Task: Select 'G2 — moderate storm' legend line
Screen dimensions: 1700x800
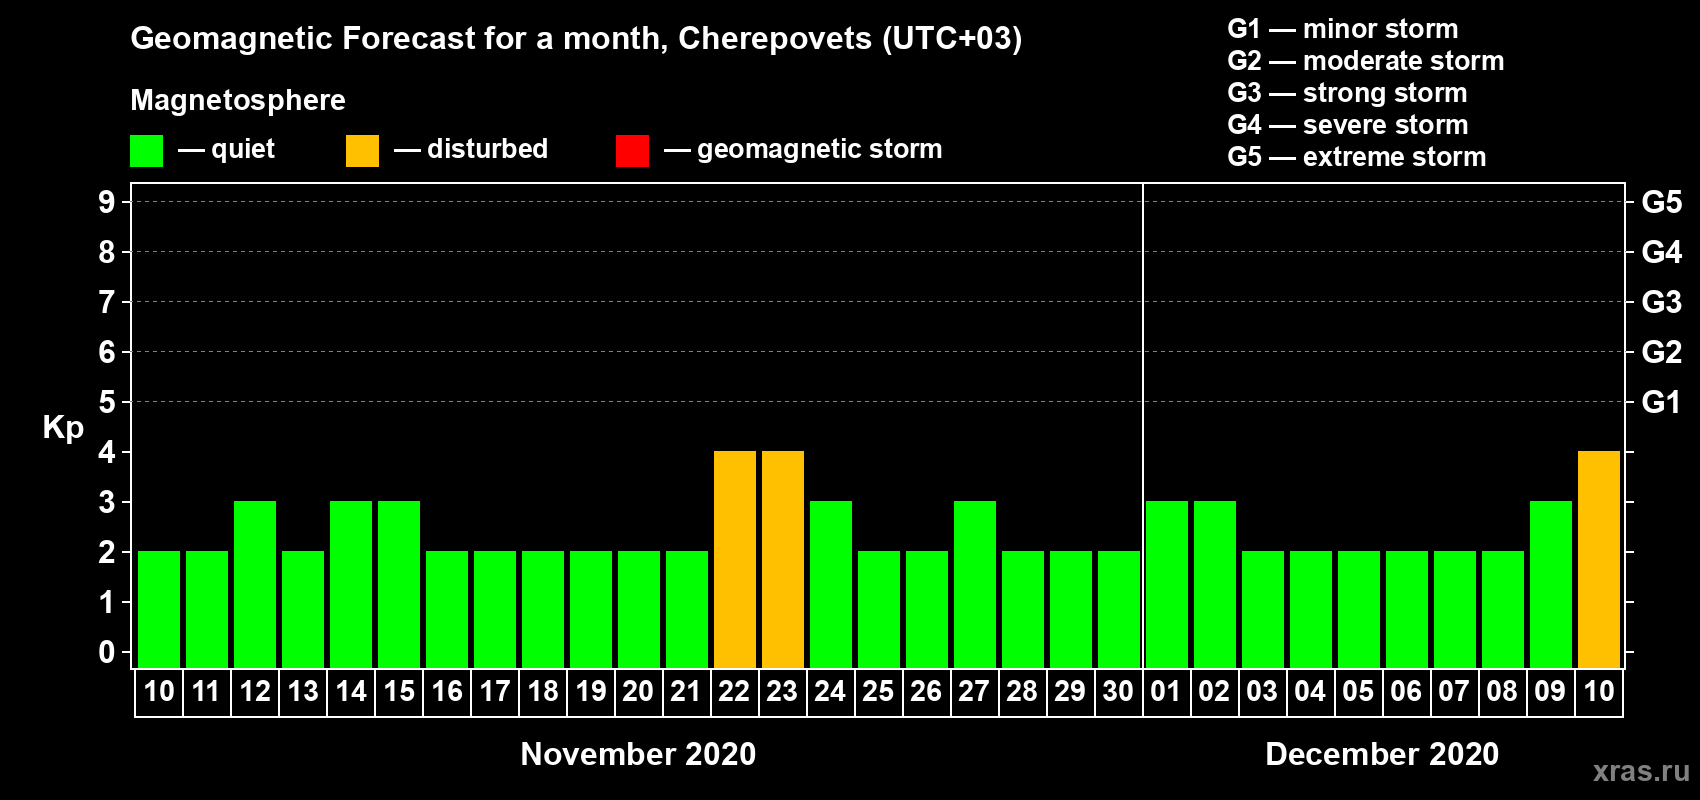Action: click(1366, 61)
